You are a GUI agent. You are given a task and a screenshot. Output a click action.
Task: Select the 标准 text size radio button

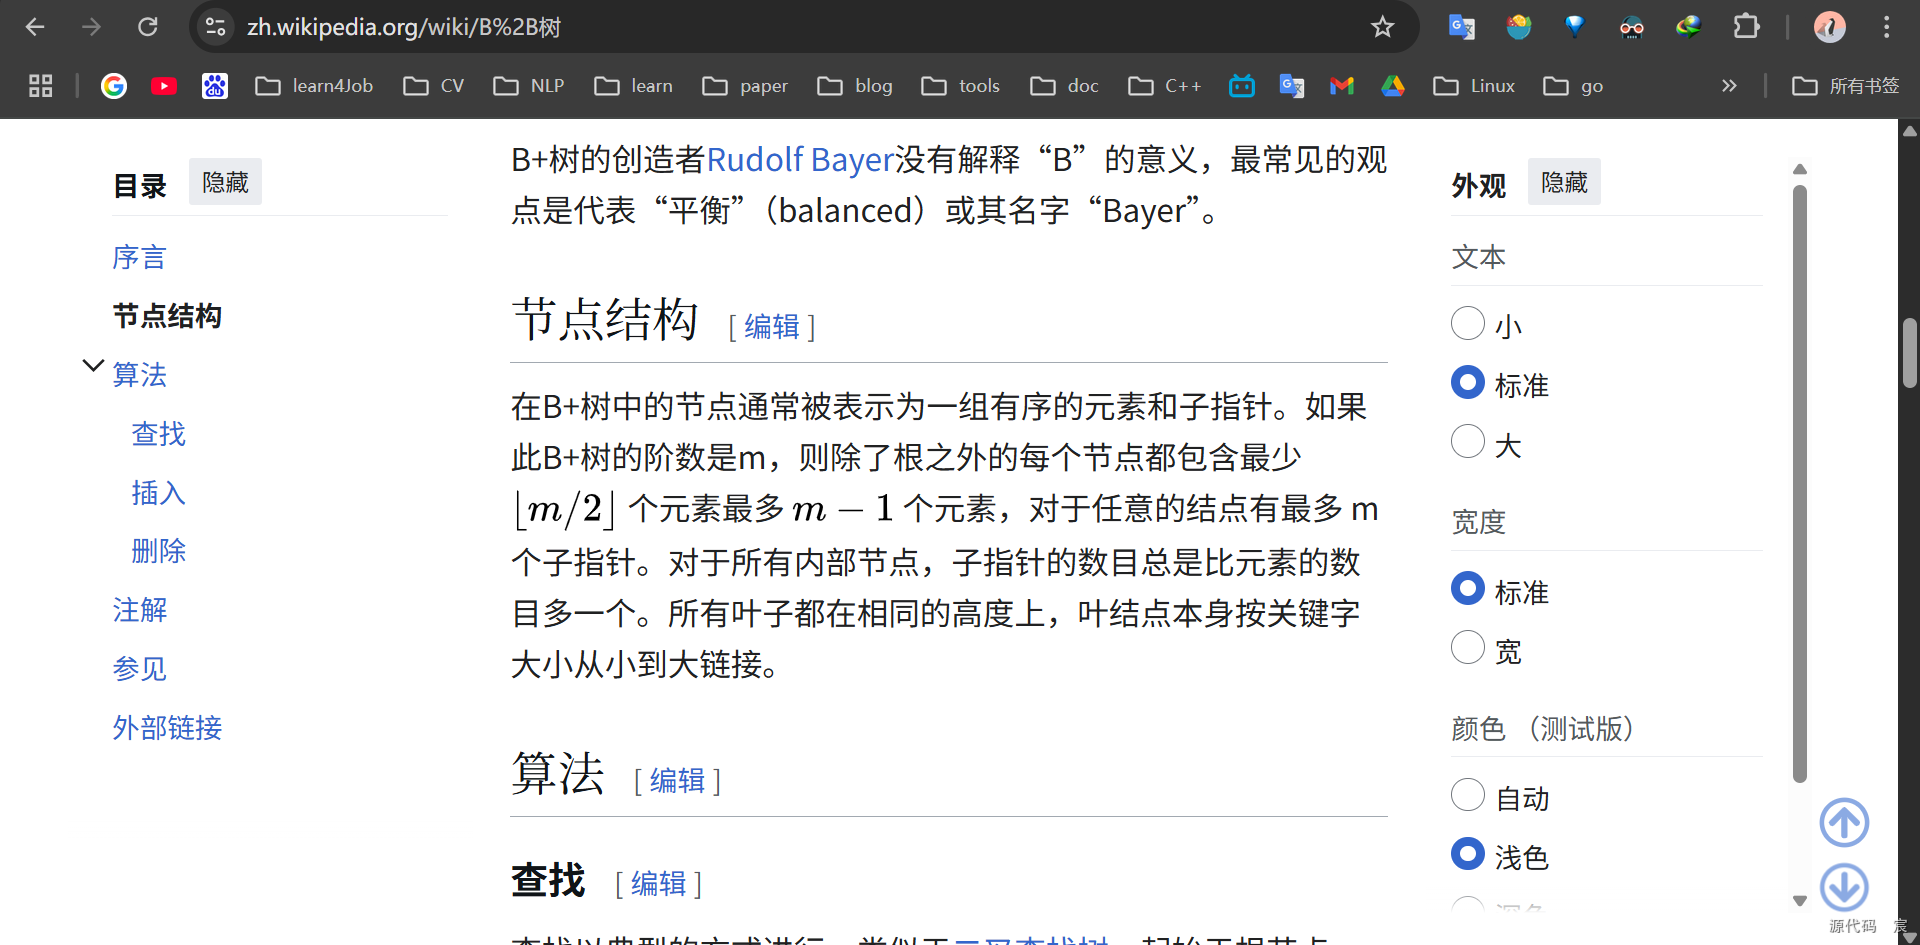[x=1467, y=382]
